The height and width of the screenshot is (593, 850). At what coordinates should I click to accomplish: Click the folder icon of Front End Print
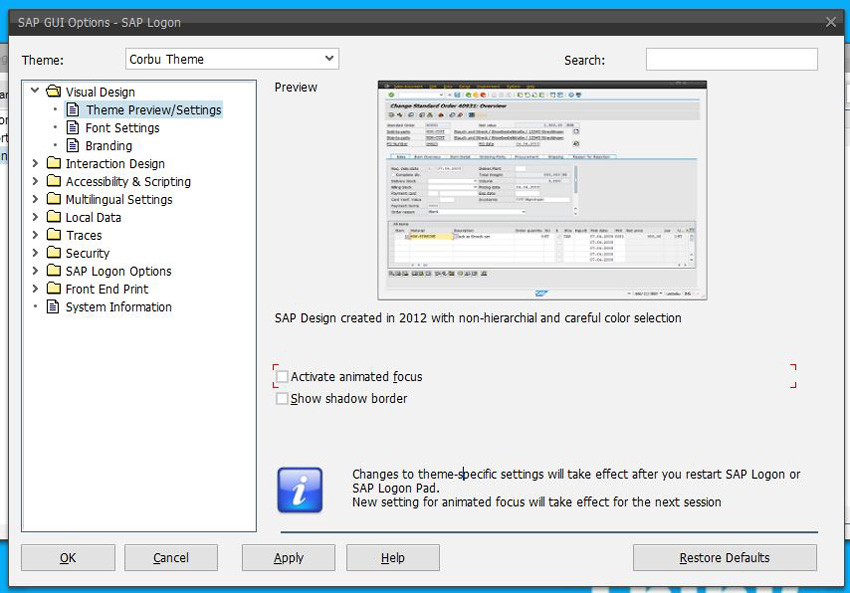coord(54,288)
